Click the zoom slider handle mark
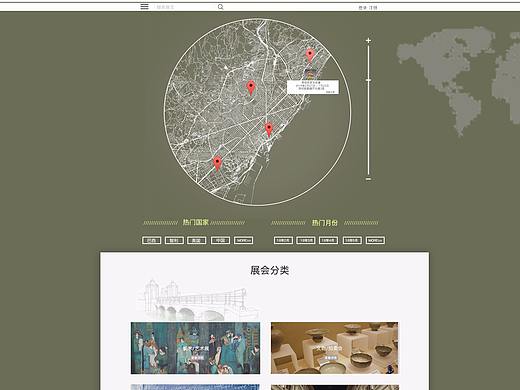520x390 pixels. point(368,80)
